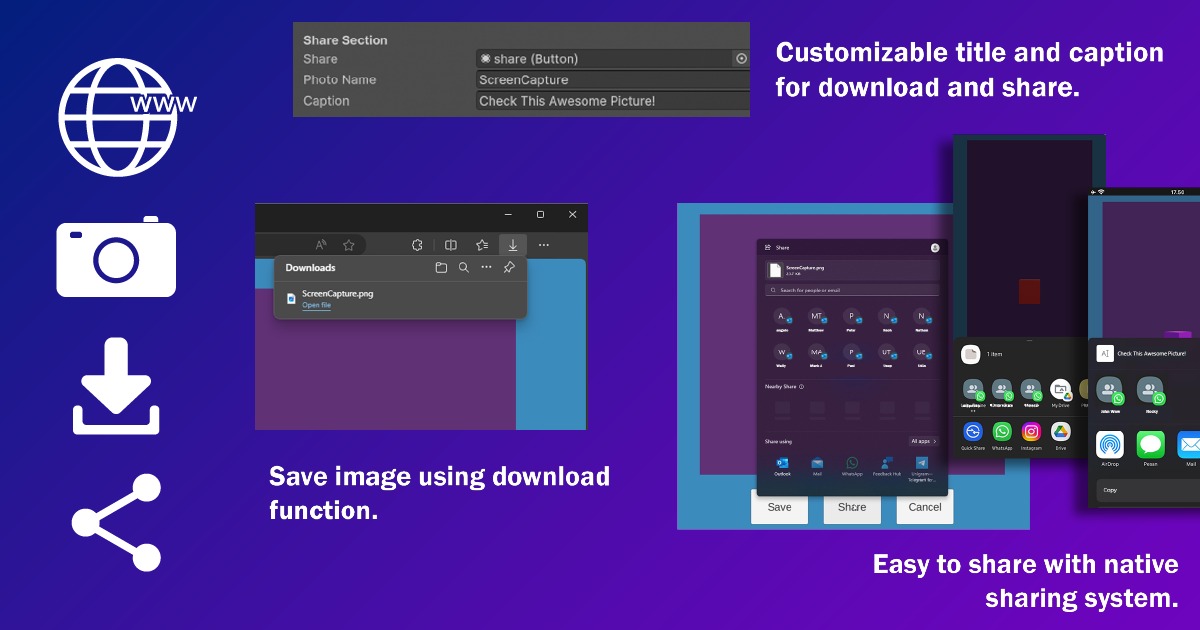
Task: Share via Feedback Hub icon
Action: [x=886, y=466]
